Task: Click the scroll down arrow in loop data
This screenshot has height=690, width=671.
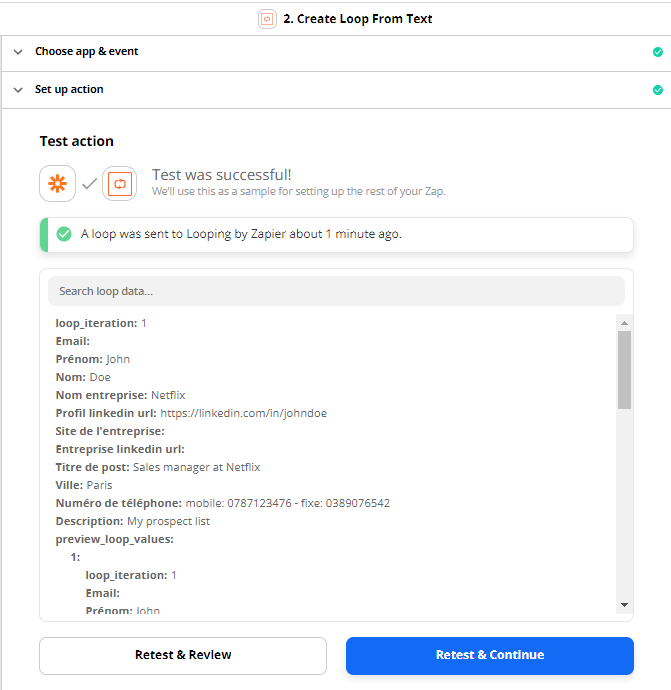Action: [624, 605]
